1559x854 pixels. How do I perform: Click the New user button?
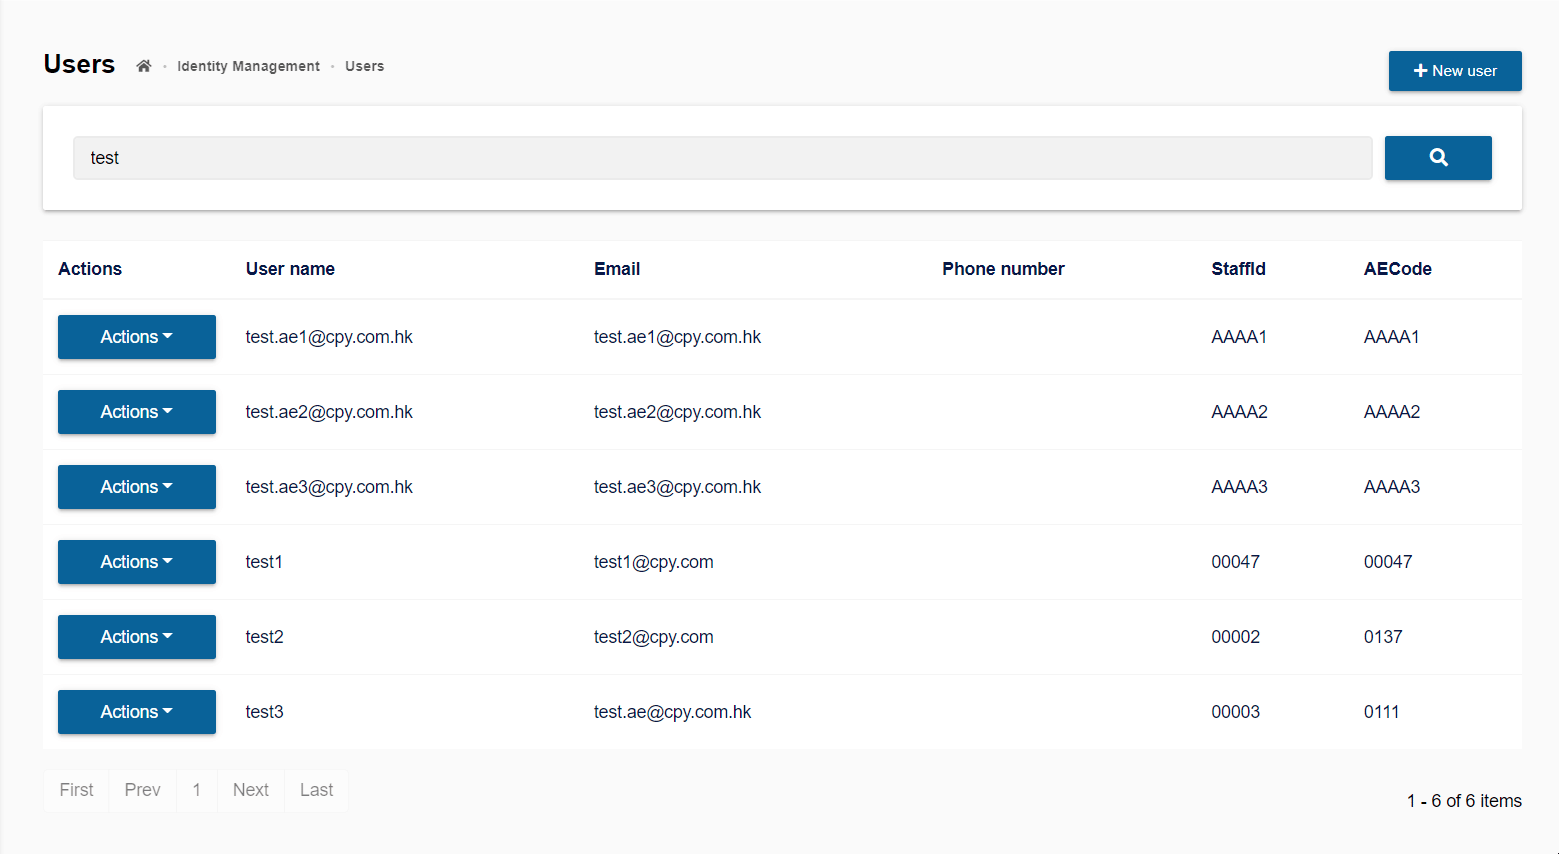1454,71
